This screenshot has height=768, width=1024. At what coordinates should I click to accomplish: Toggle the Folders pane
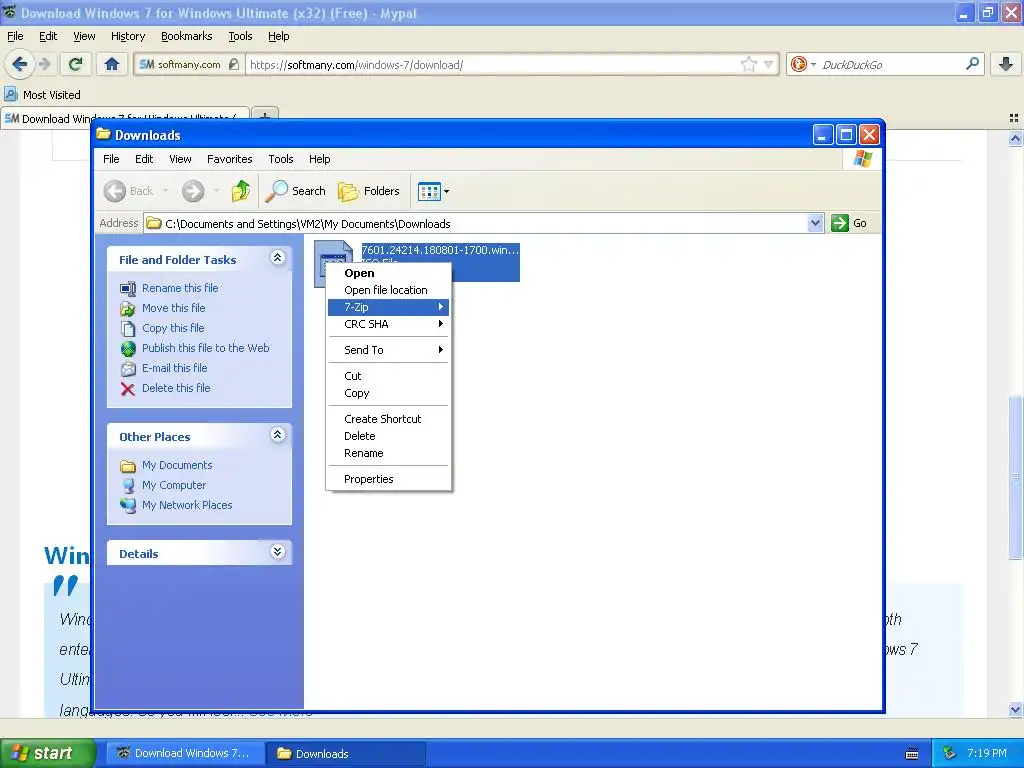point(369,191)
